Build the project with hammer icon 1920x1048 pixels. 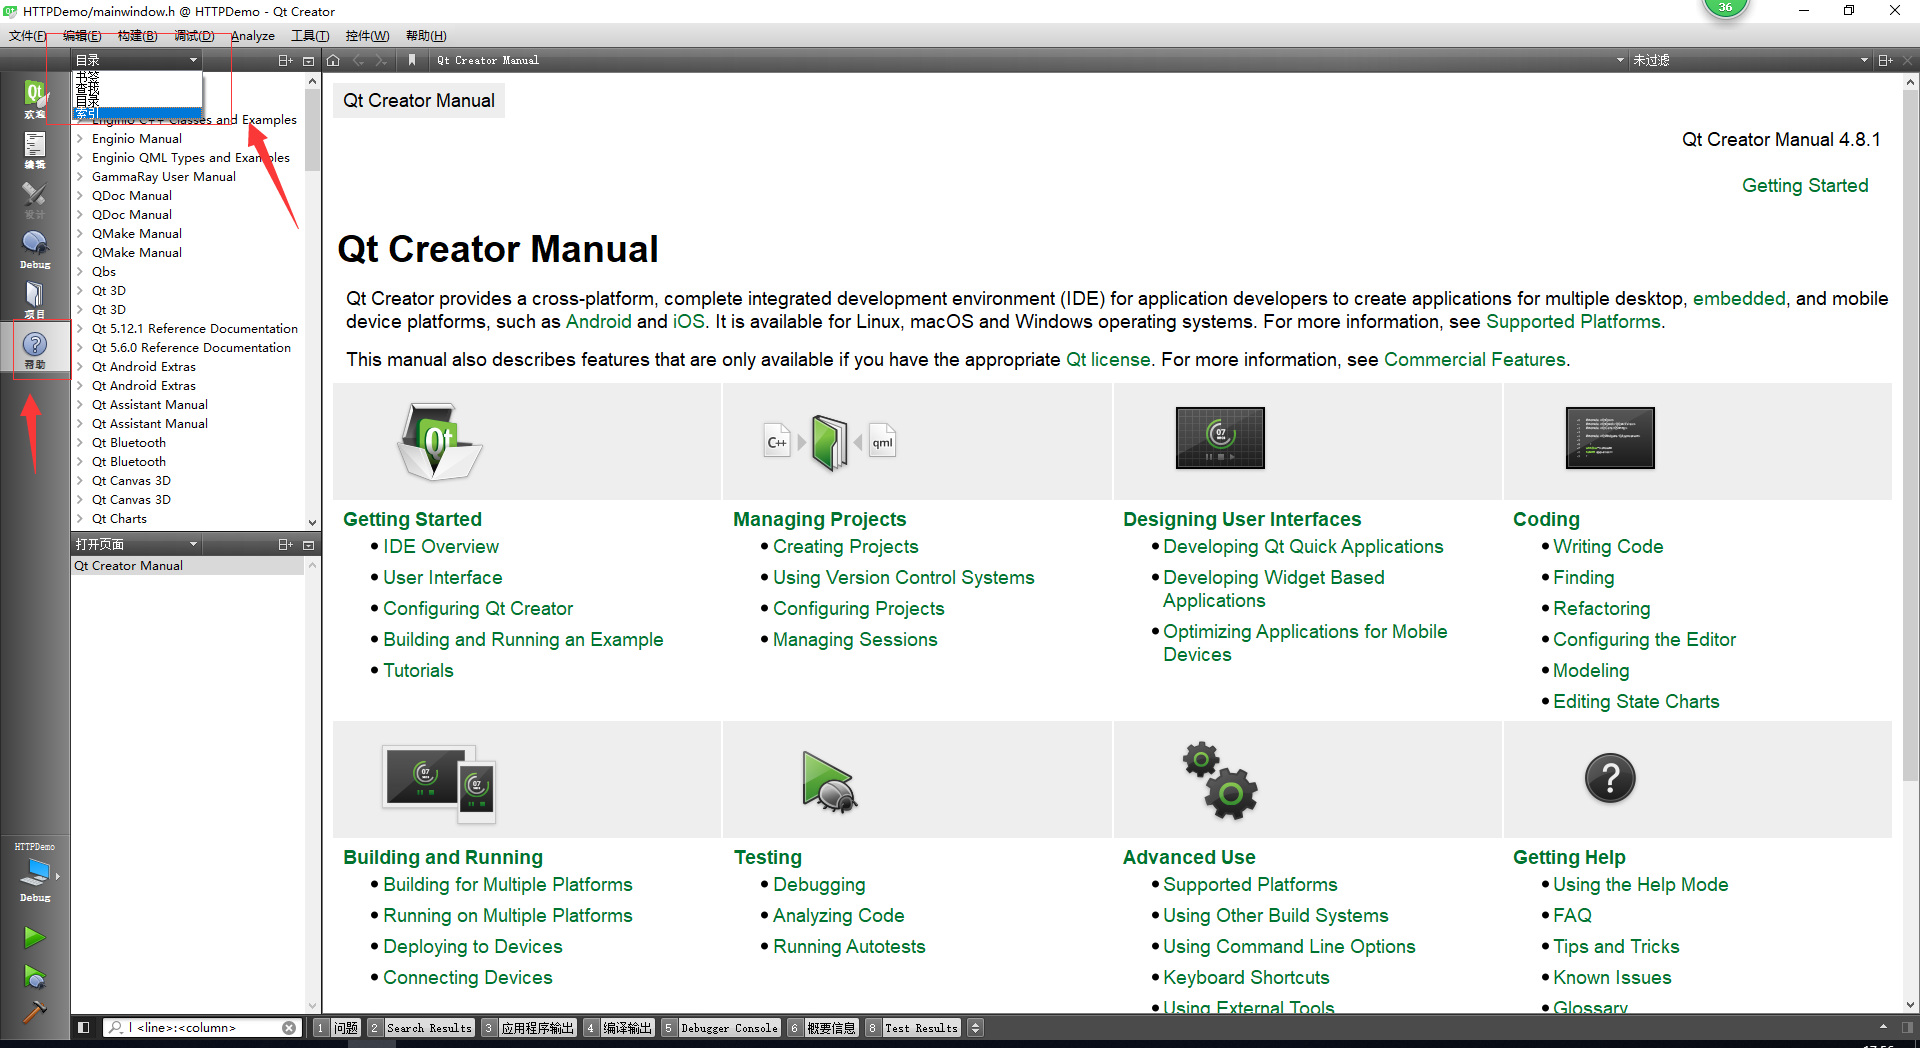(x=34, y=1012)
